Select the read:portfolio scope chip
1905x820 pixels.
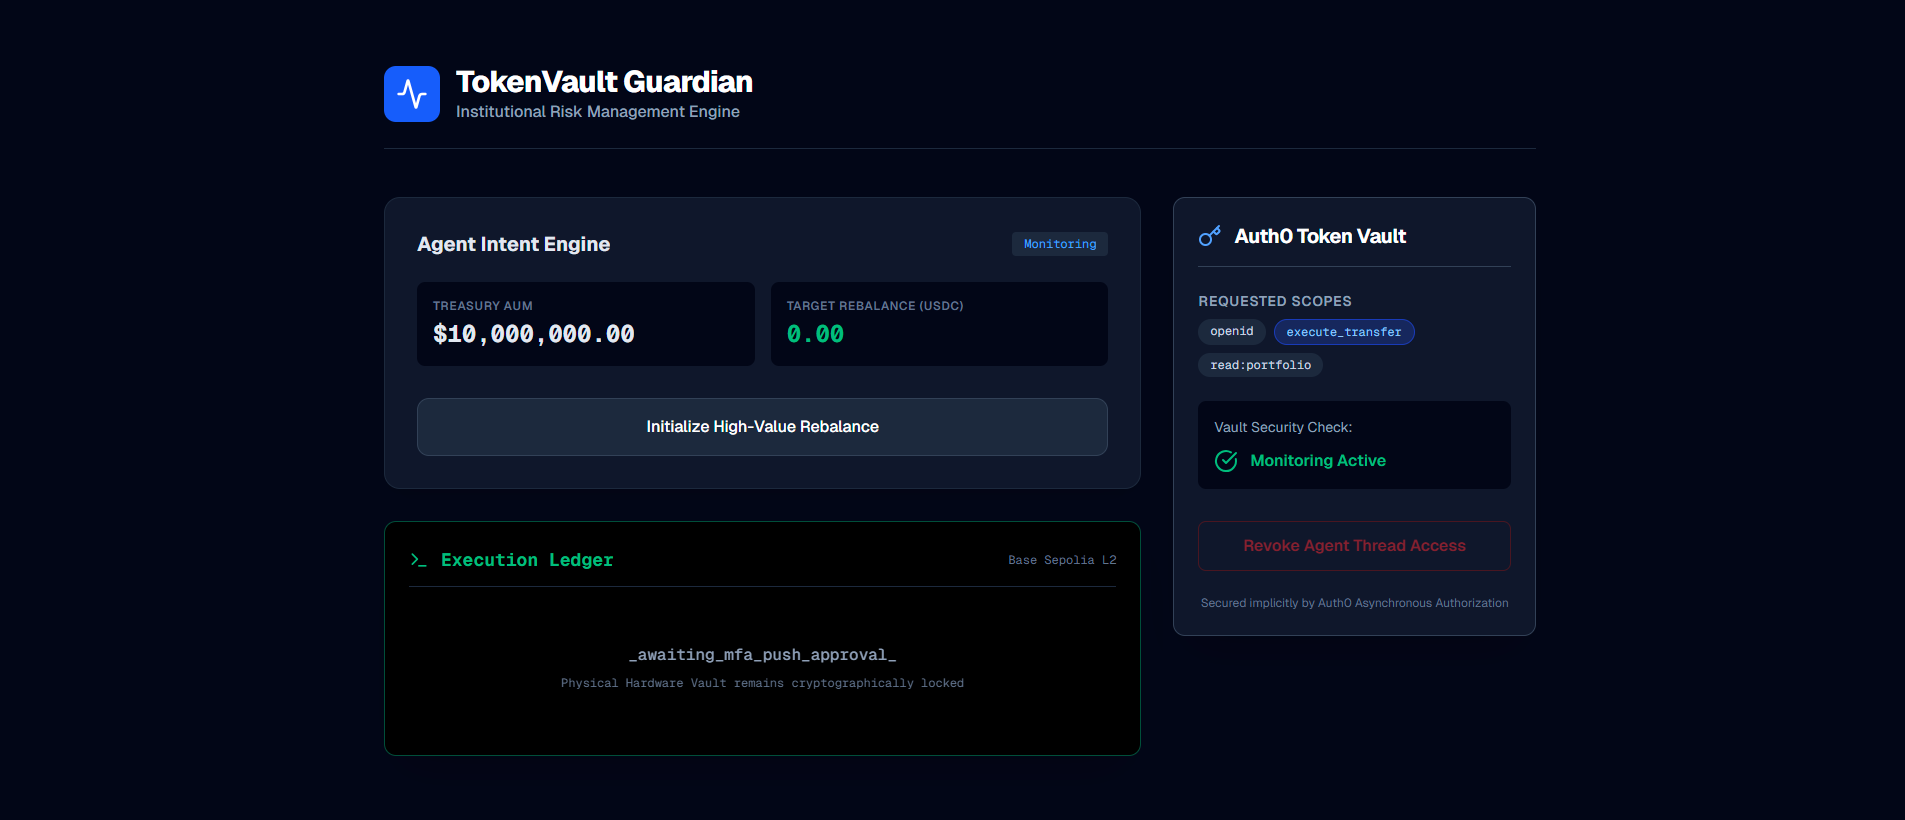pyautogui.click(x=1260, y=365)
